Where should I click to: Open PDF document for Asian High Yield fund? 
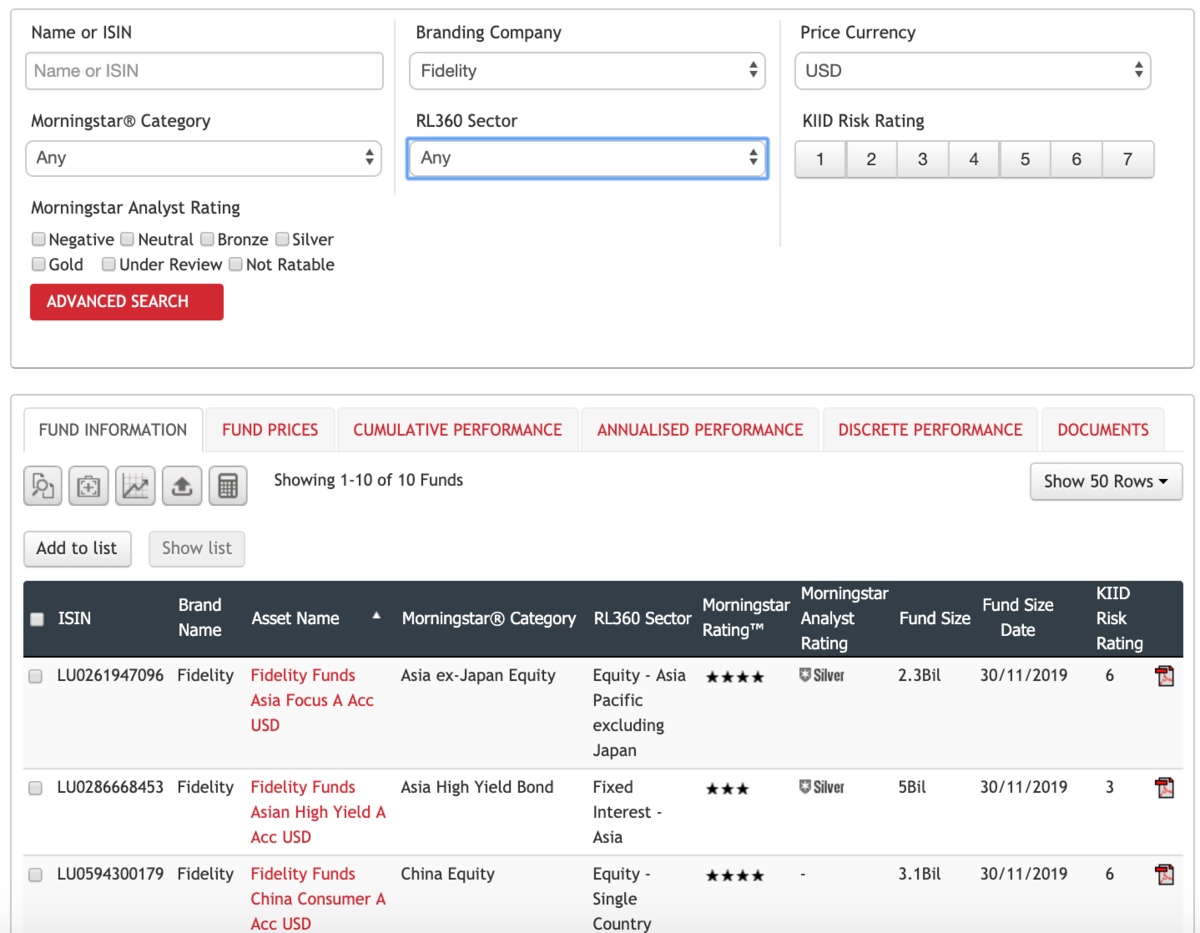[x=1164, y=788]
